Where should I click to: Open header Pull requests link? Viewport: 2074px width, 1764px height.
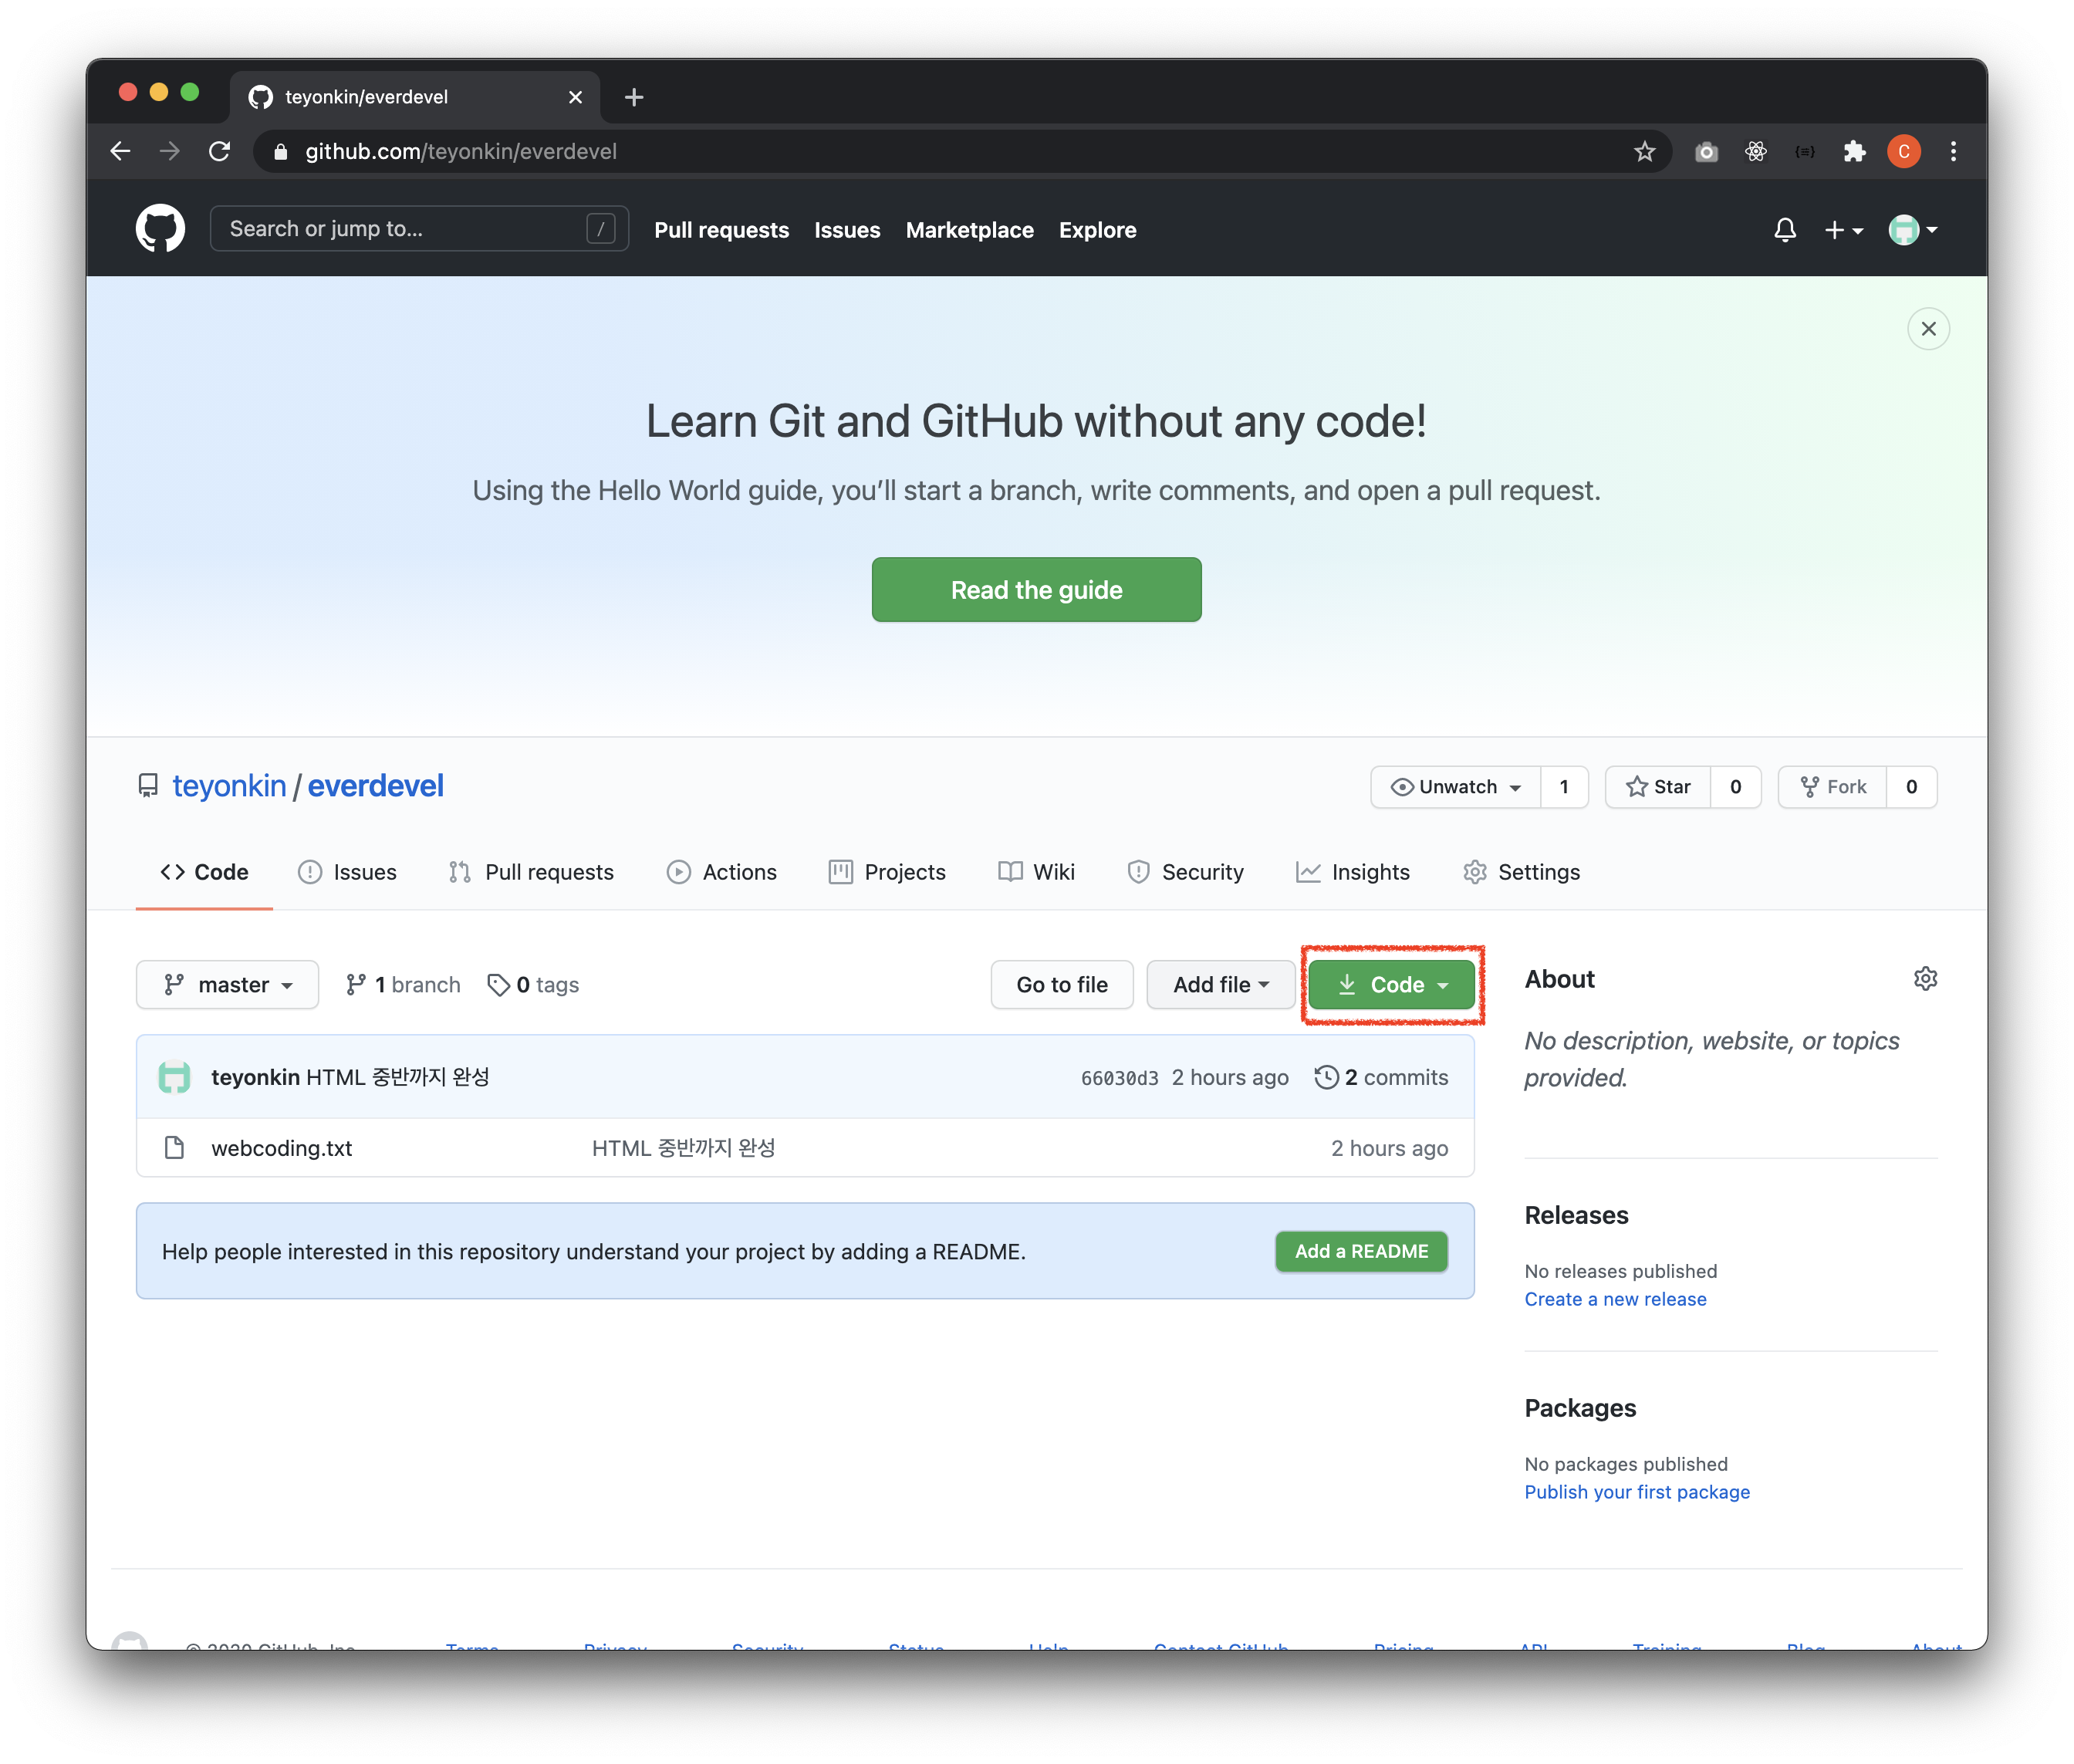721,230
